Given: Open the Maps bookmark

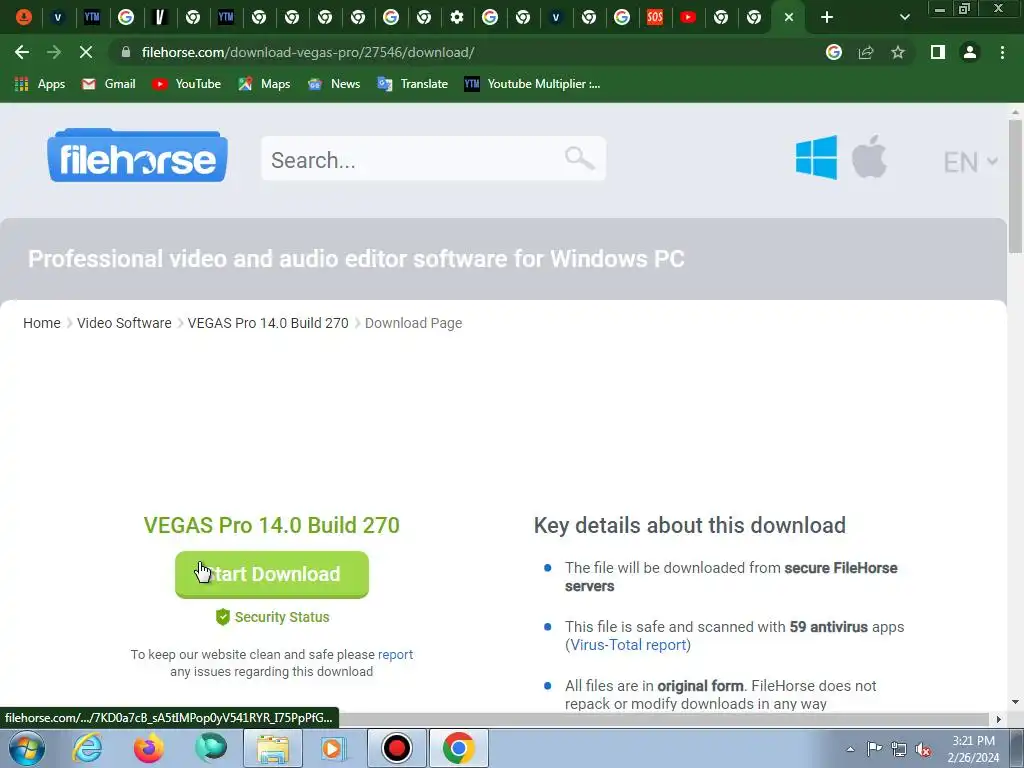Looking at the screenshot, I should click(264, 84).
